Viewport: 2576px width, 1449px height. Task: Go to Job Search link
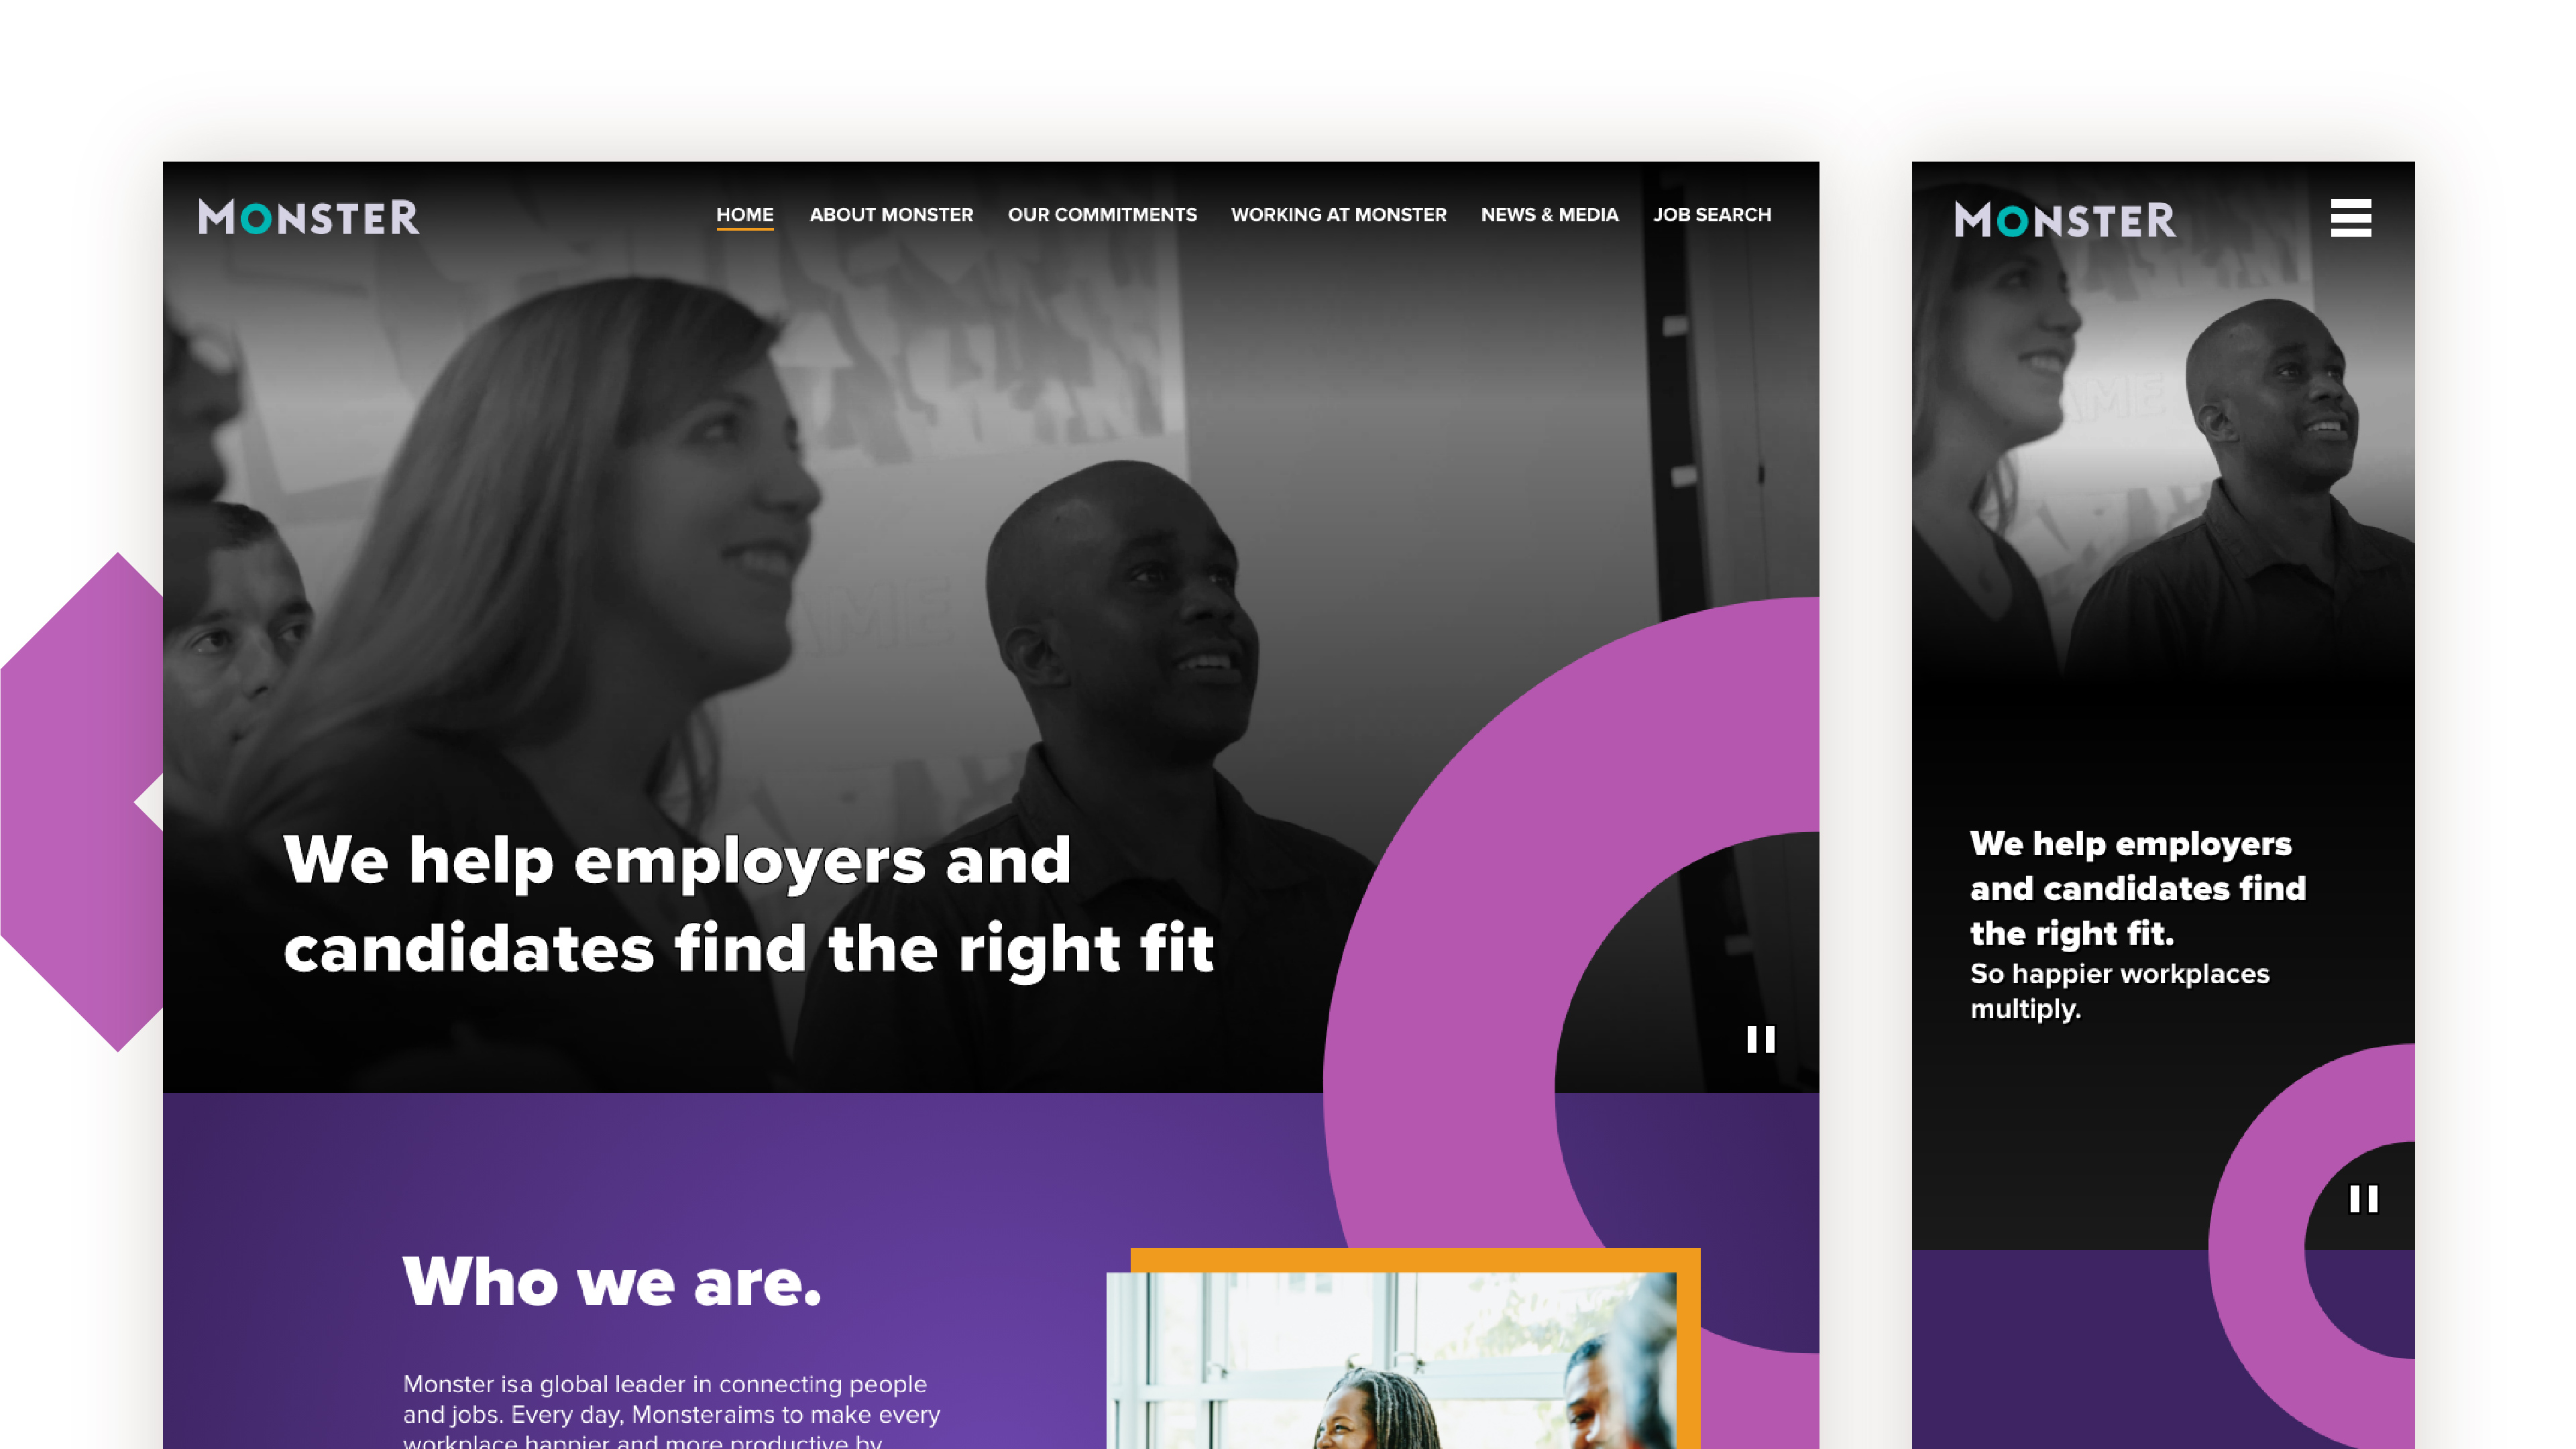point(1712,215)
